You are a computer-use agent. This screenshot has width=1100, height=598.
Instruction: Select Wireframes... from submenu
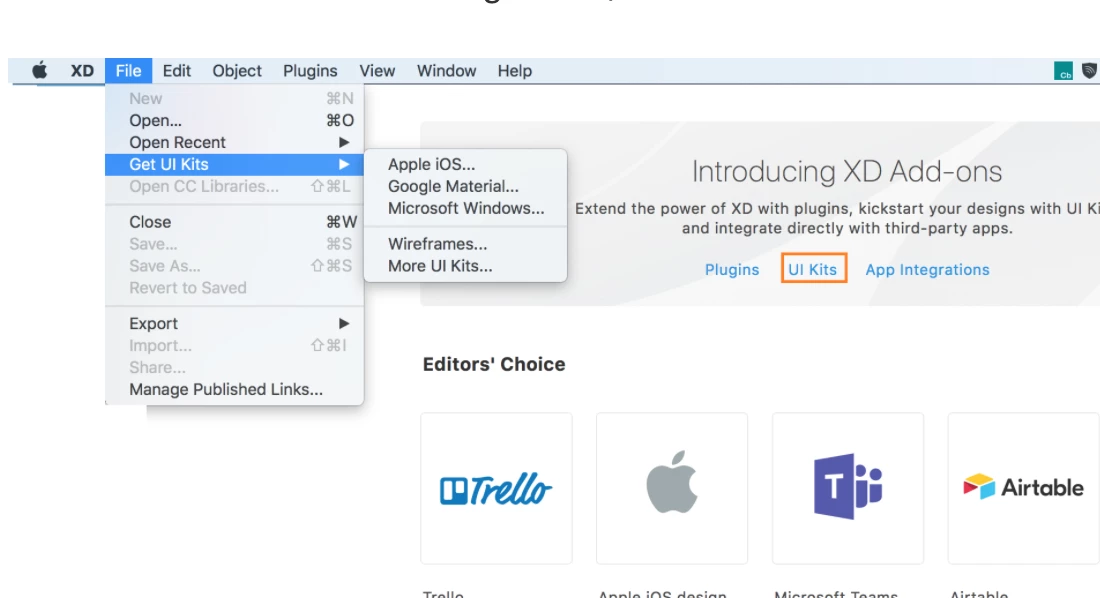pos(465,244)
